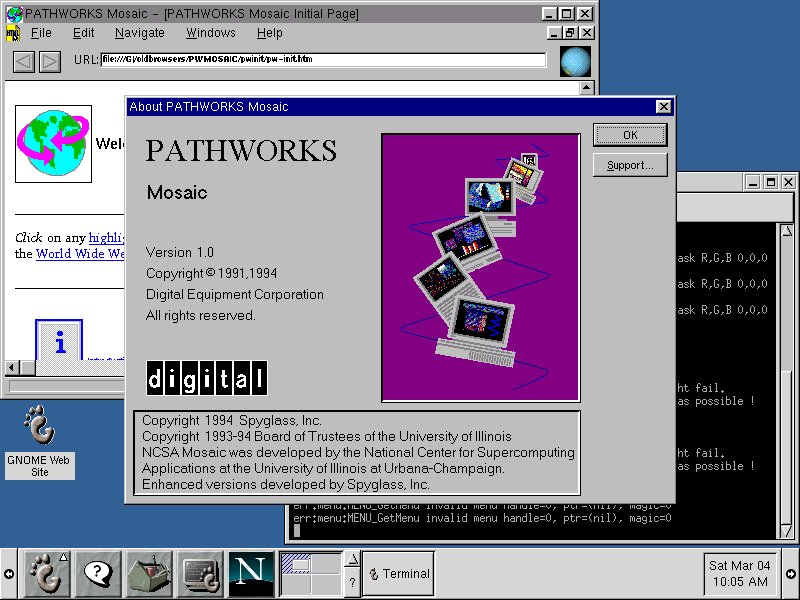Switch to the bottom-left desktop in pager
The width and height of the screenshot is (800, 600).
coord(296,584)
